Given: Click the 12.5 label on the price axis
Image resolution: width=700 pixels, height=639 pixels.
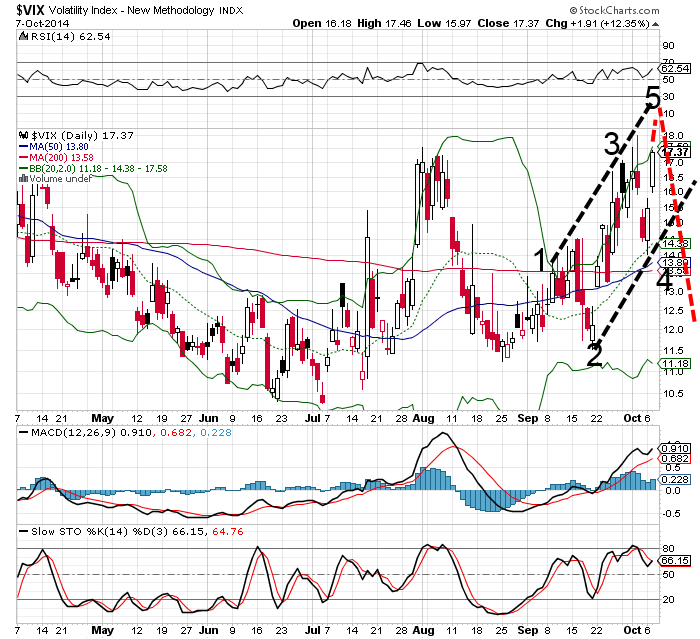Looking at the screenshot, I should 673,311.
